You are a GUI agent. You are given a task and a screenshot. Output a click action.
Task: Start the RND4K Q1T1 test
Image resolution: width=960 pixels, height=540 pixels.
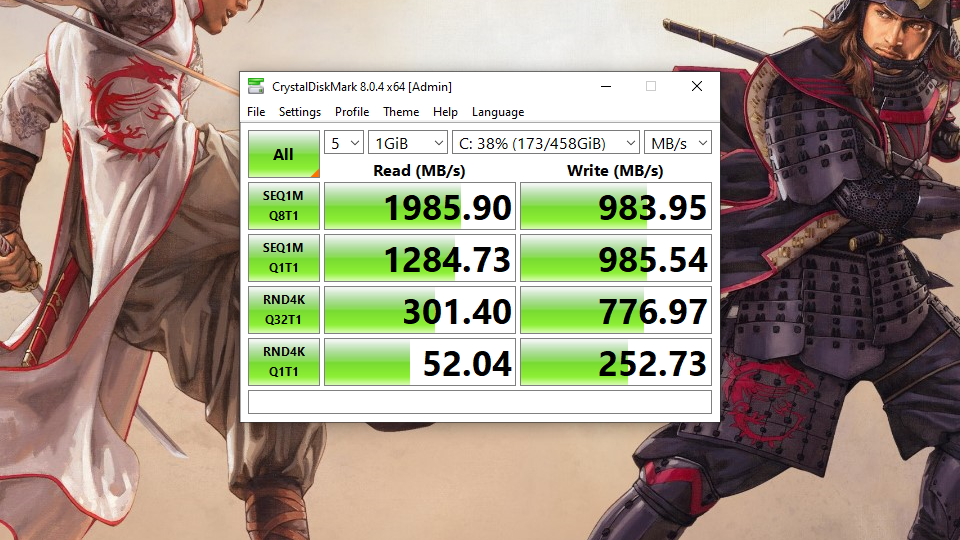(x=283, y=362)
